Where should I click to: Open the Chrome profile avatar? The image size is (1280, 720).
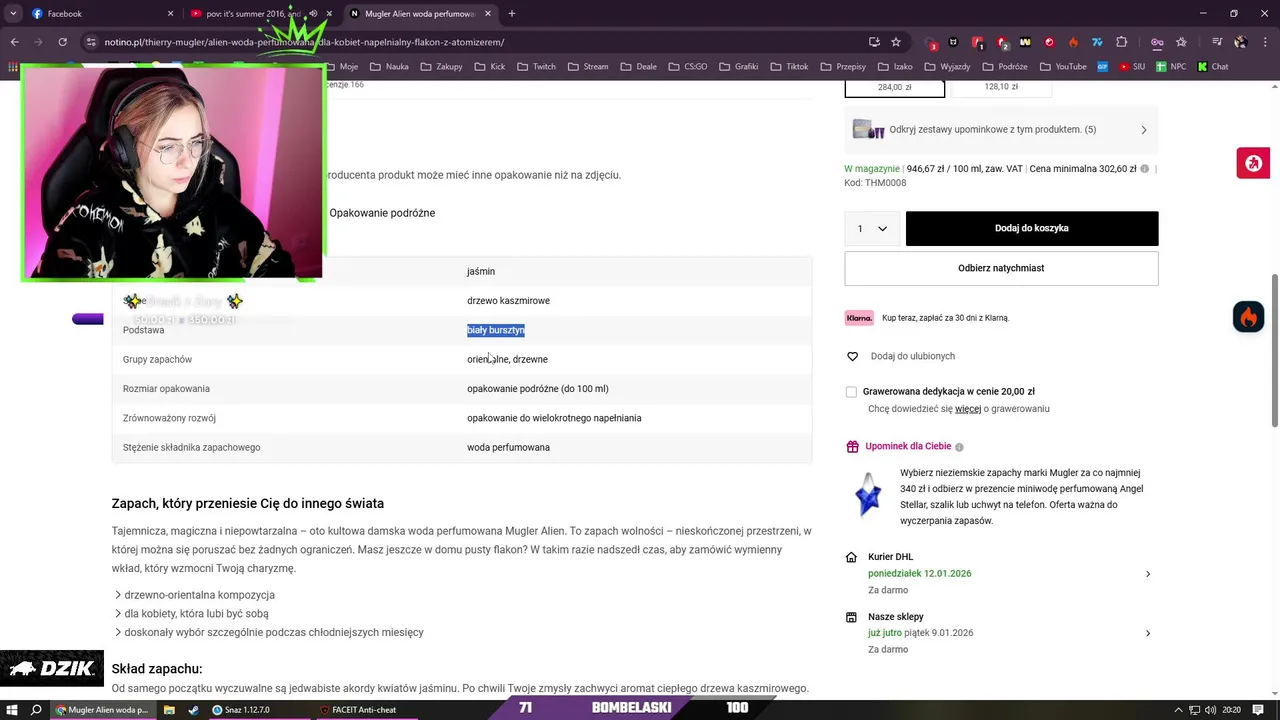point(1241,42)
